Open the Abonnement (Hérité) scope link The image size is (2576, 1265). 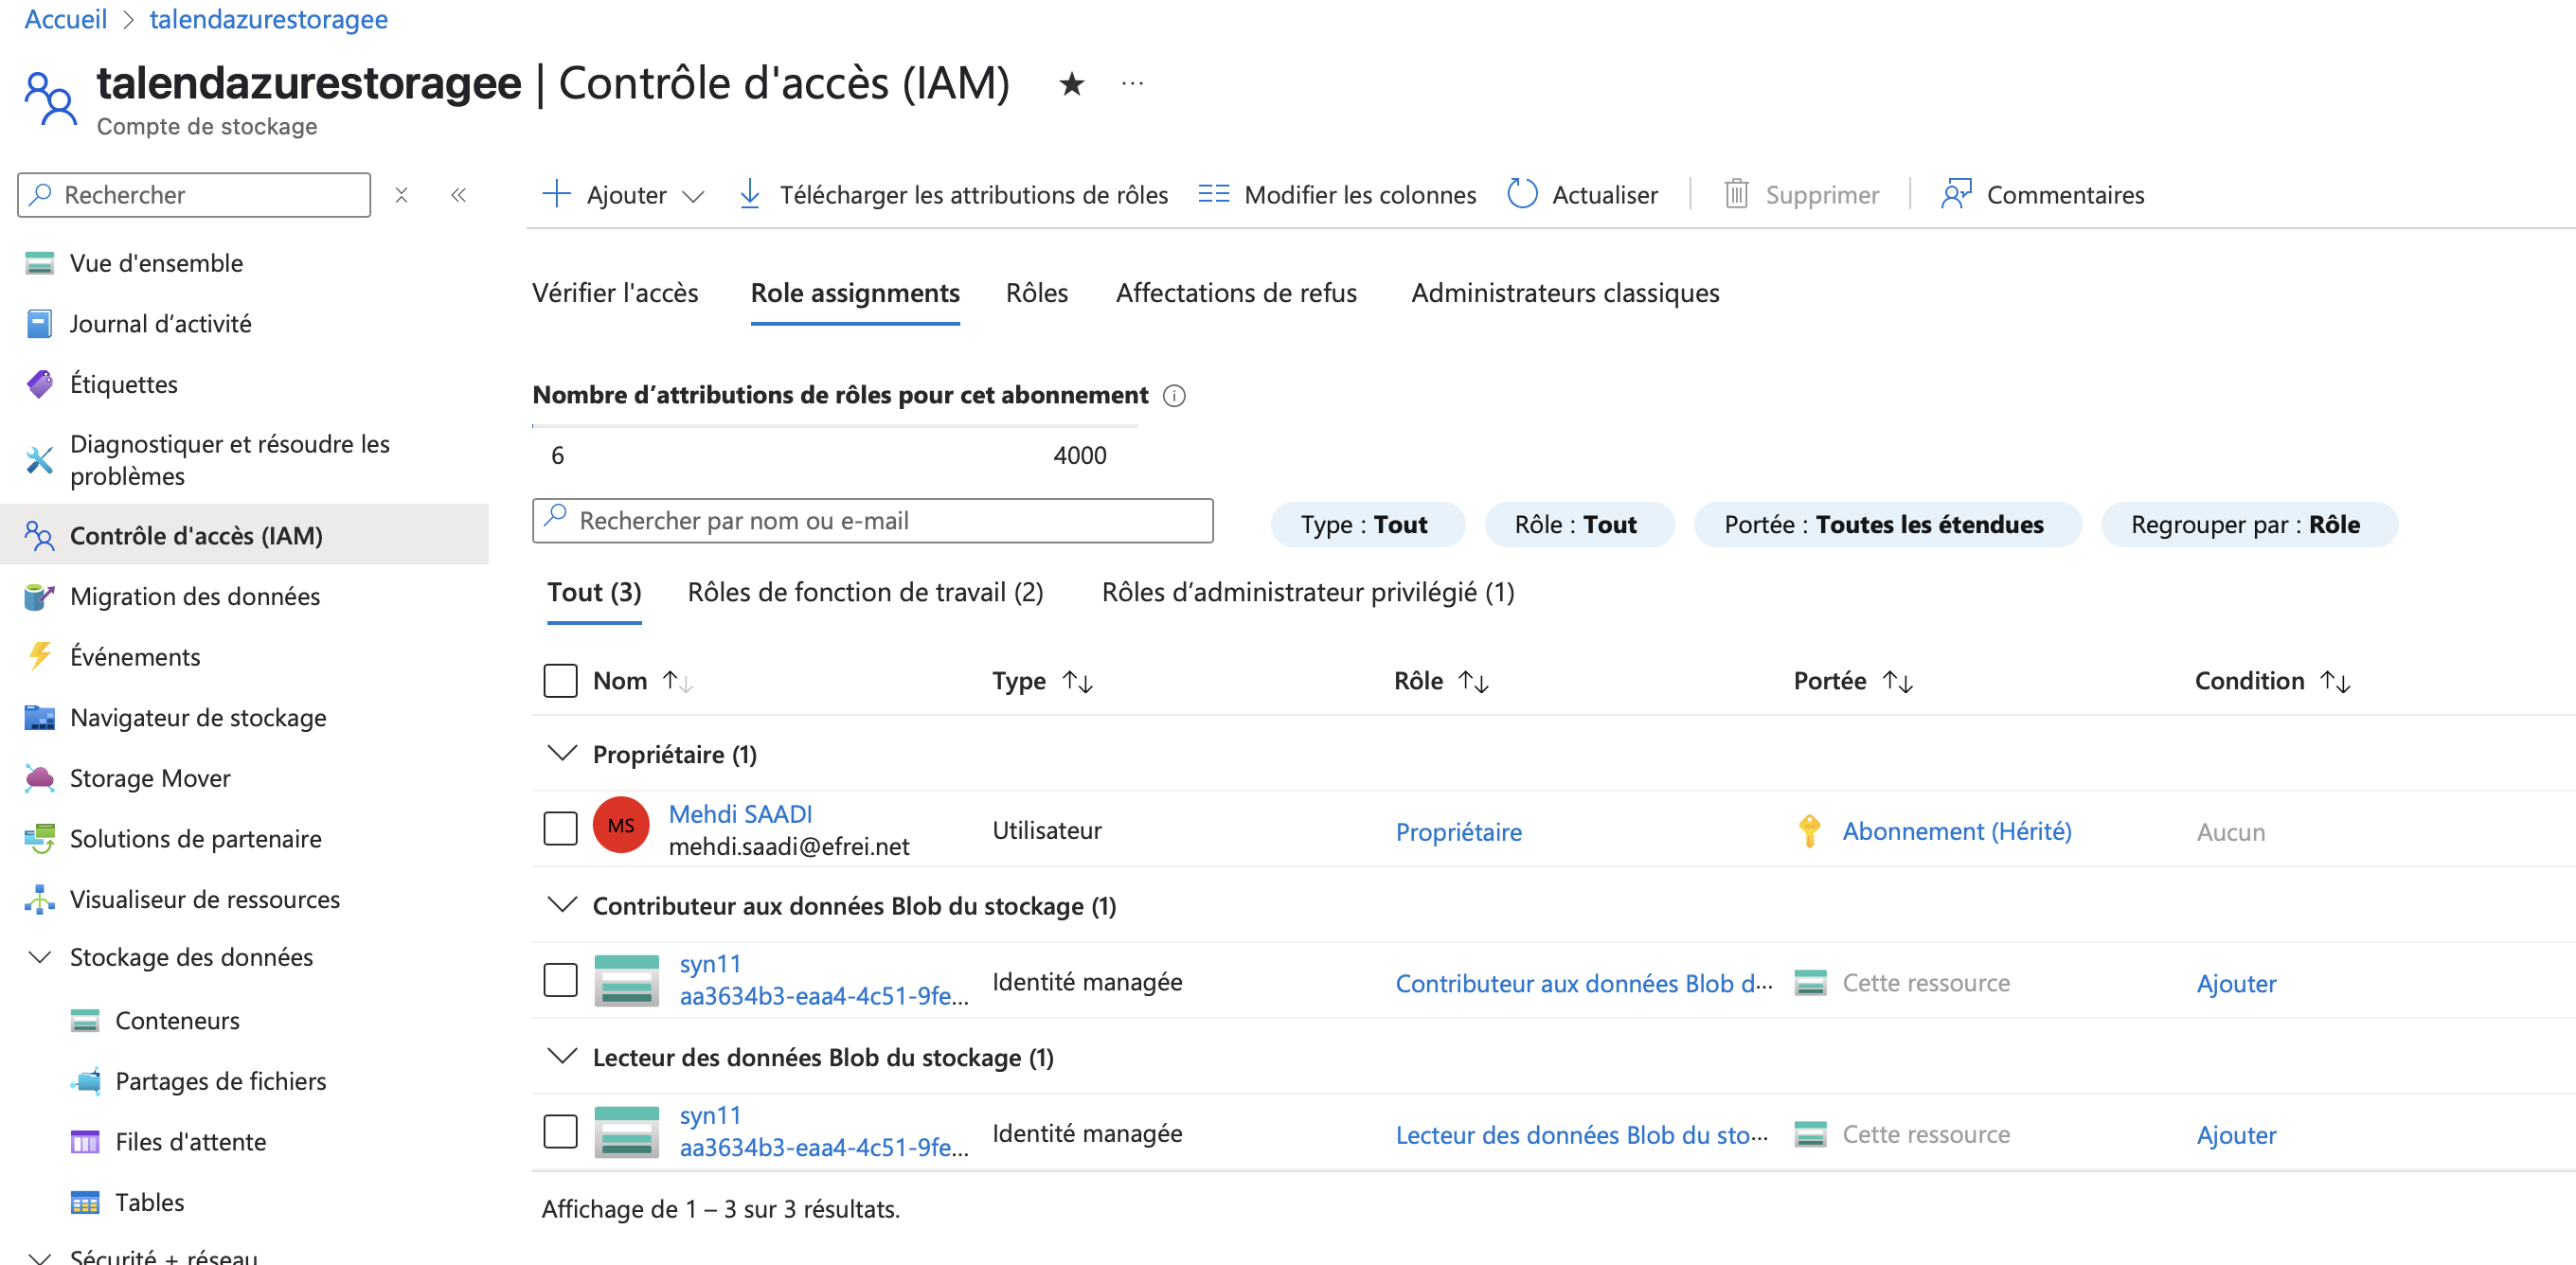[1956, 831]
